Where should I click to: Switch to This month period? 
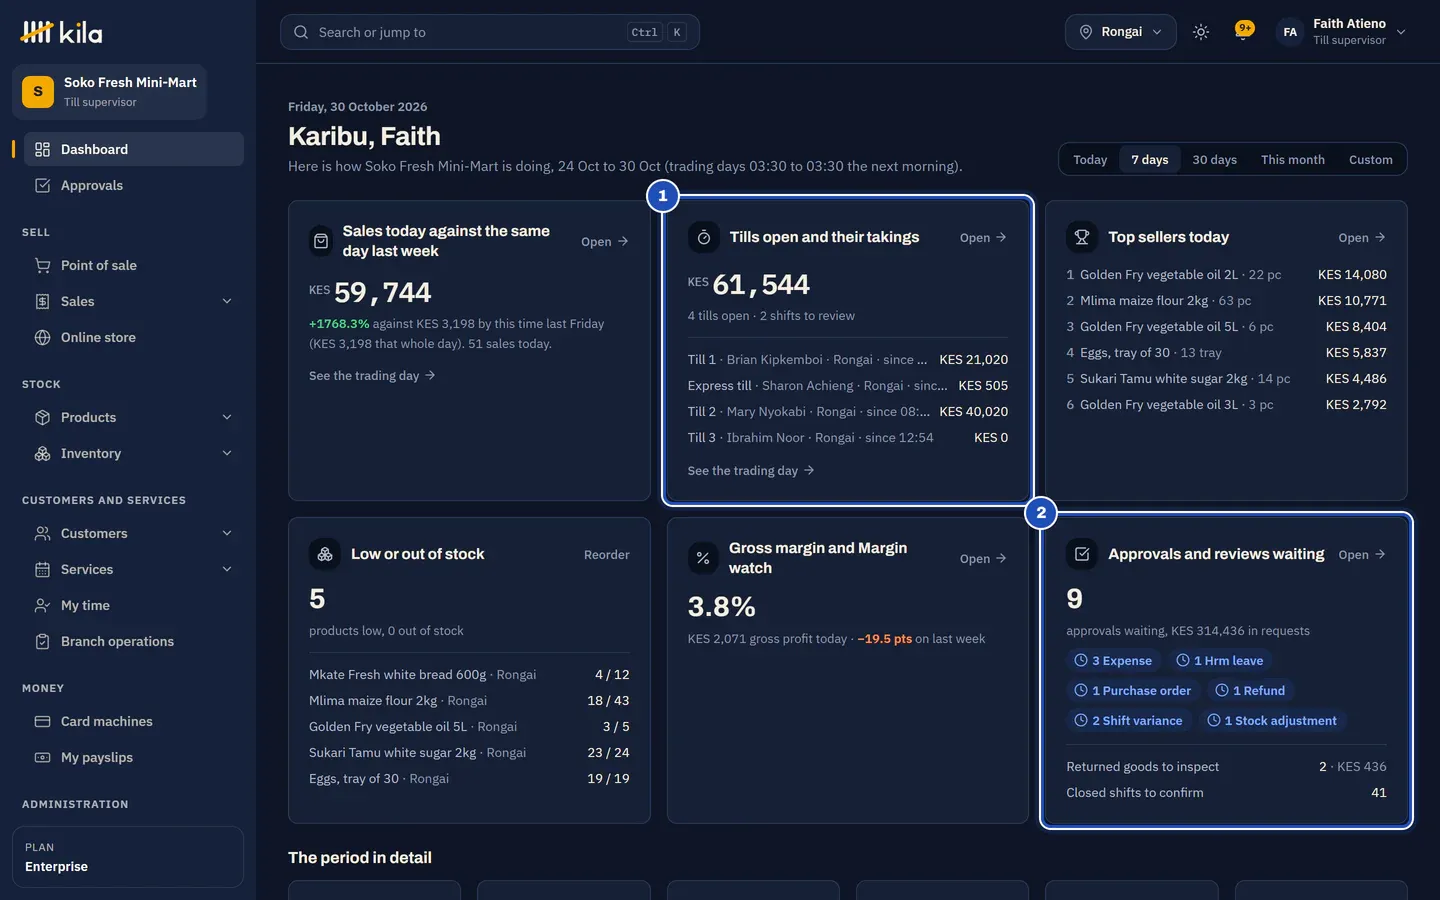click(x=1292, y=159)
